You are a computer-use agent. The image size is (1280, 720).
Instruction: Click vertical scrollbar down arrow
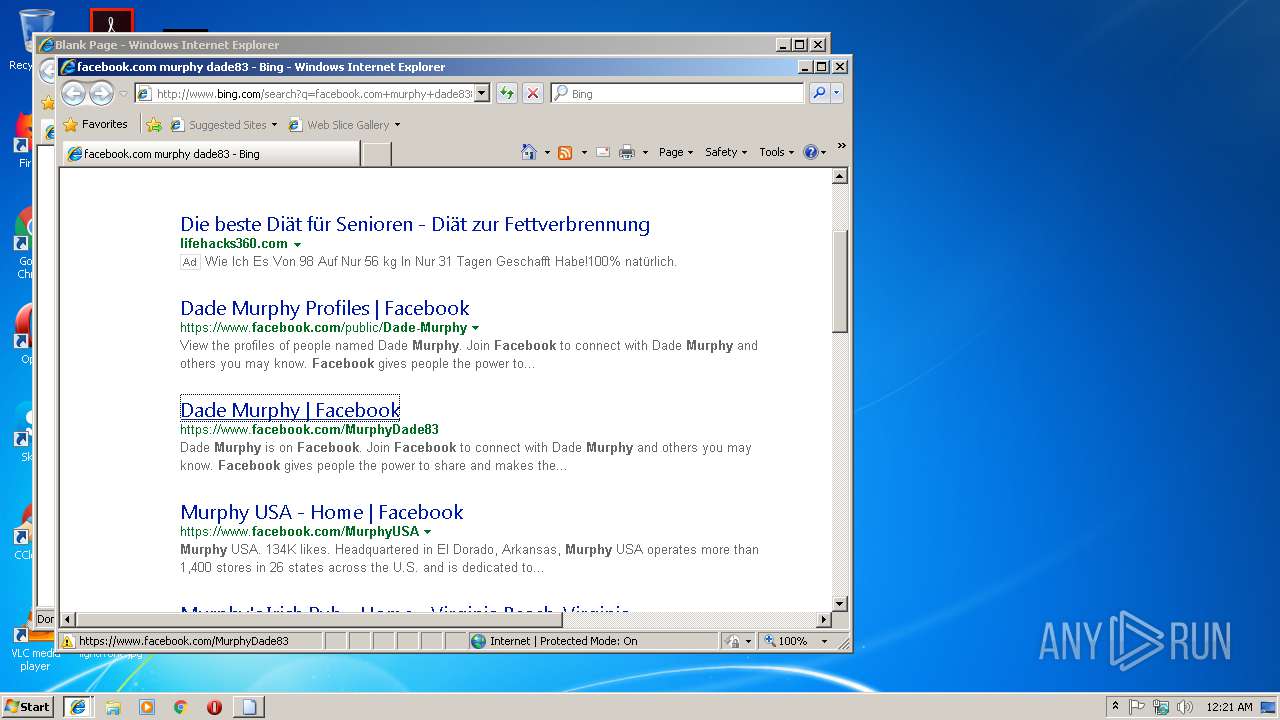click(x=840, y=603)
